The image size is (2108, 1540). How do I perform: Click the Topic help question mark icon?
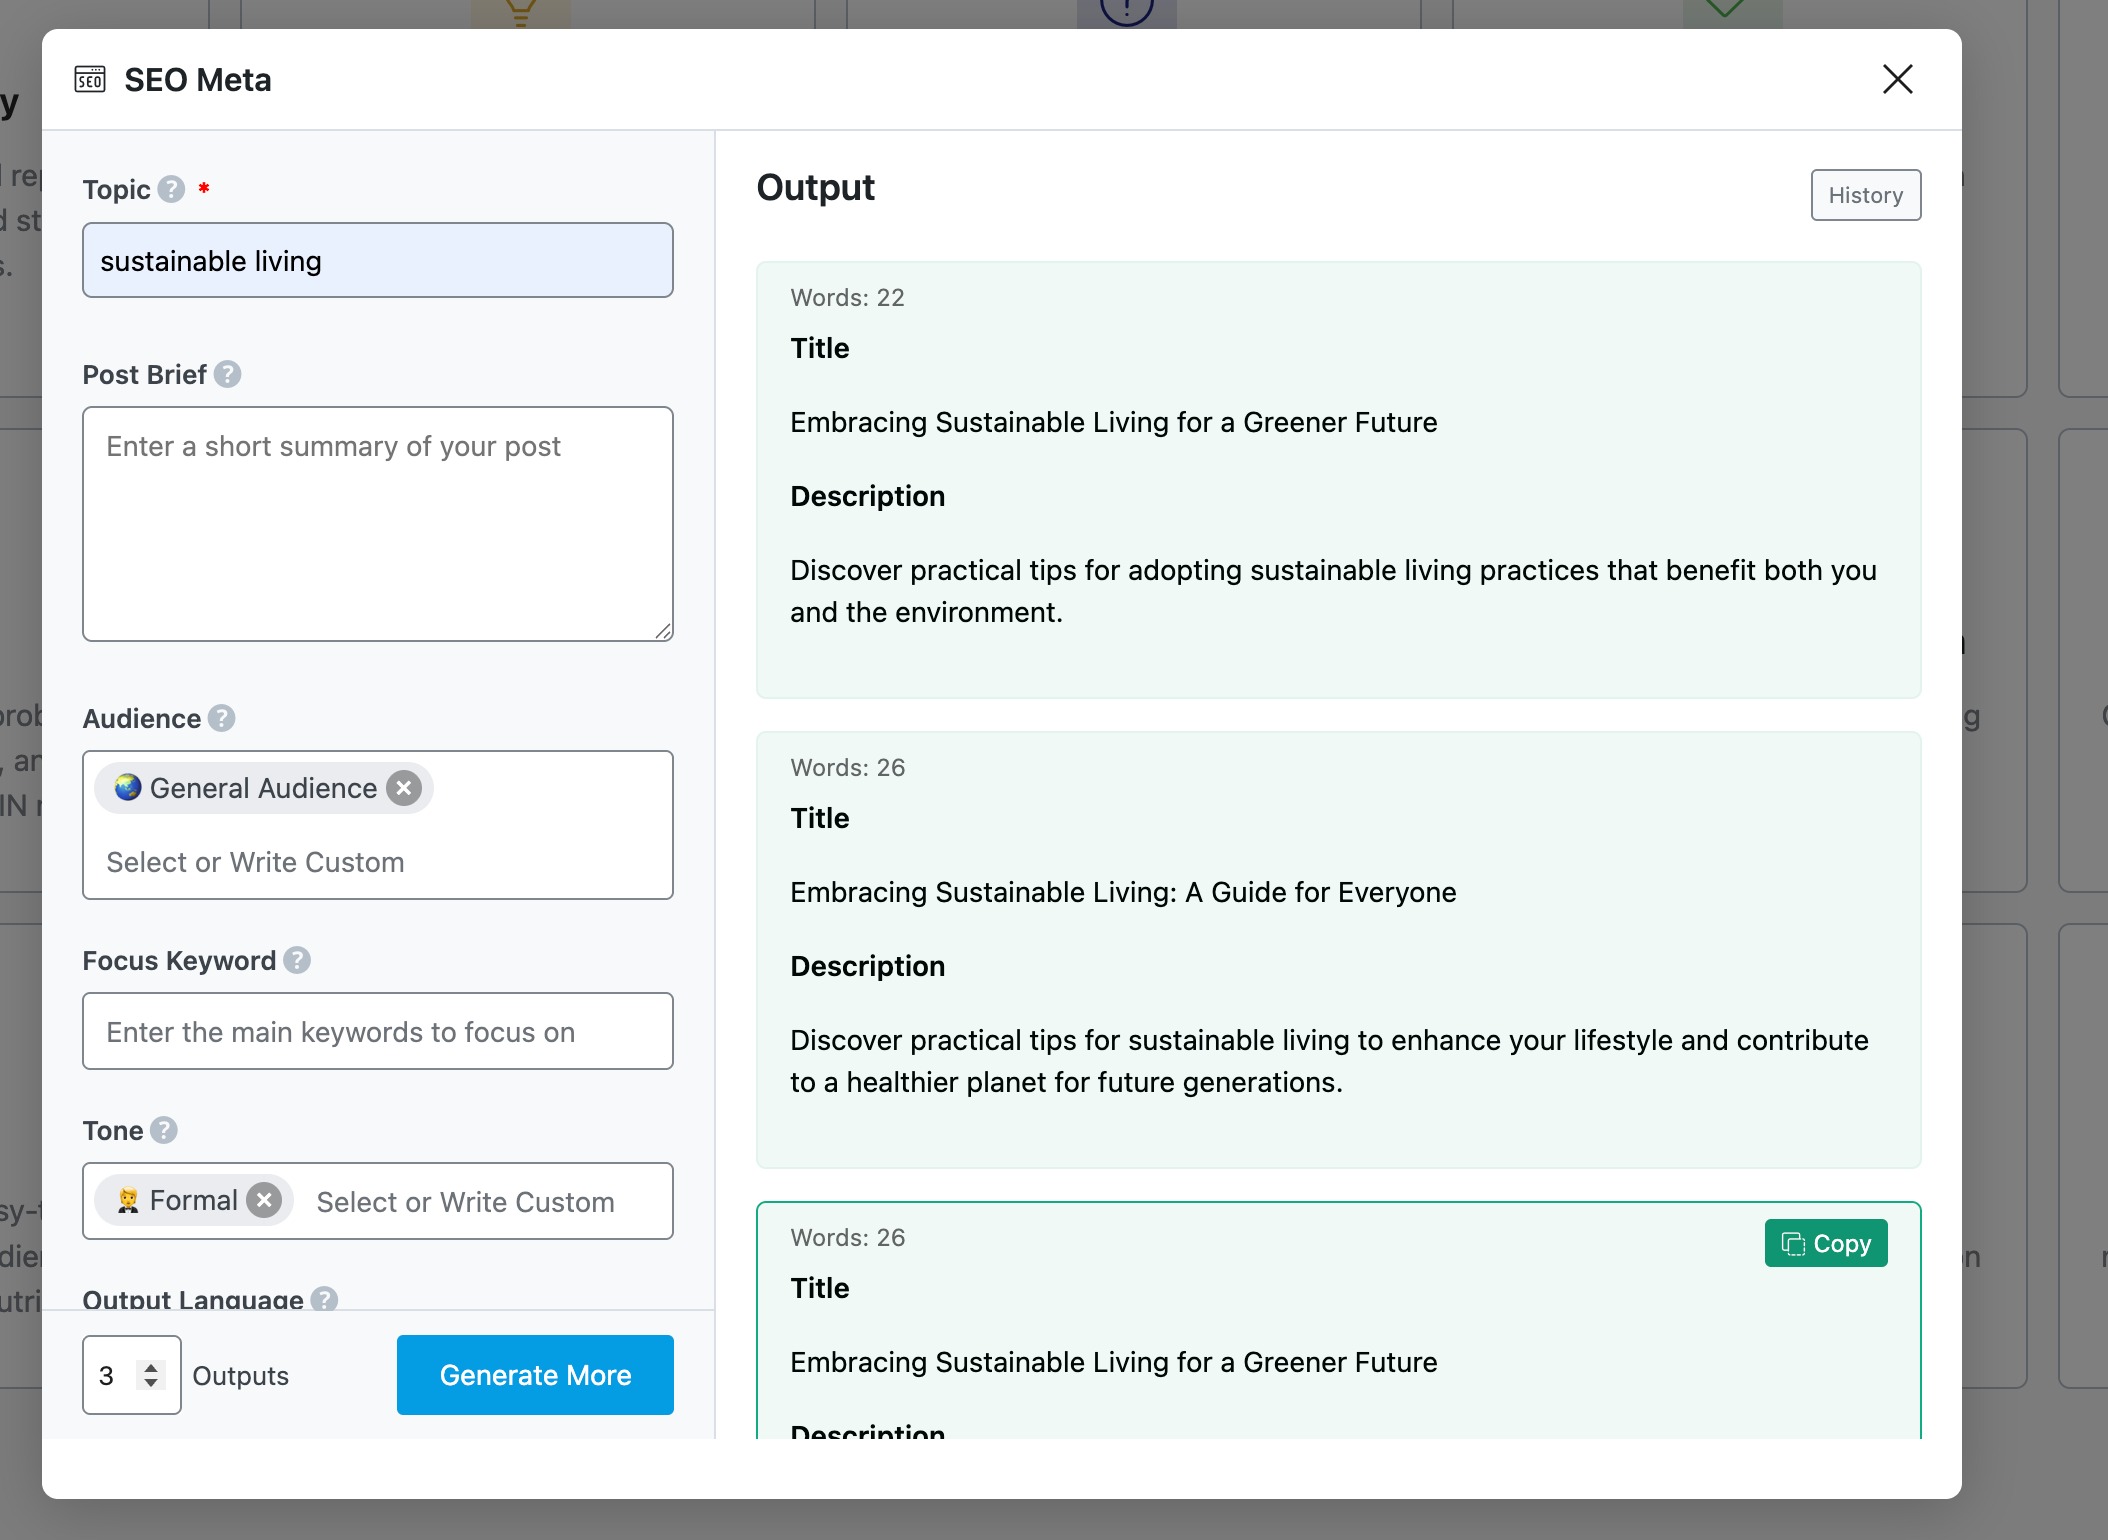[171, 189]
